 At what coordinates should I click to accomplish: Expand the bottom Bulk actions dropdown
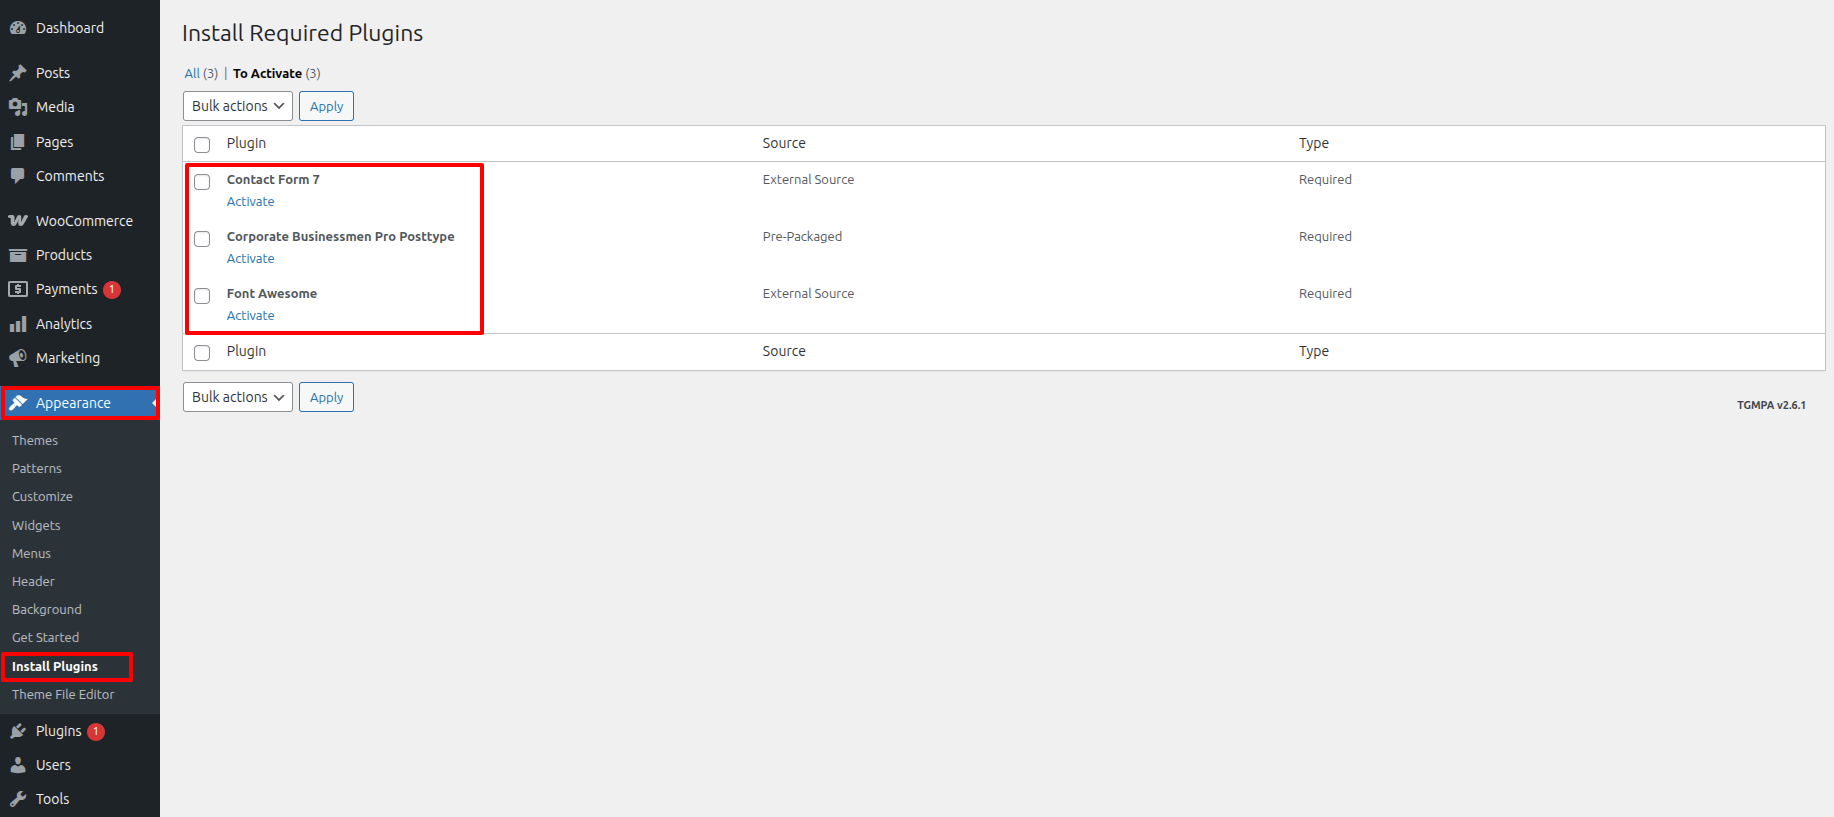coord(237,397)
